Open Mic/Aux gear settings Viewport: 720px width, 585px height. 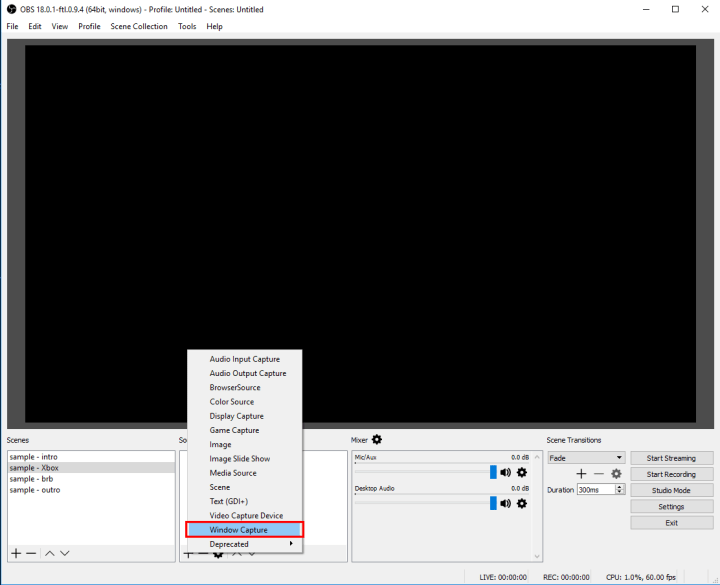click(522, 472)
